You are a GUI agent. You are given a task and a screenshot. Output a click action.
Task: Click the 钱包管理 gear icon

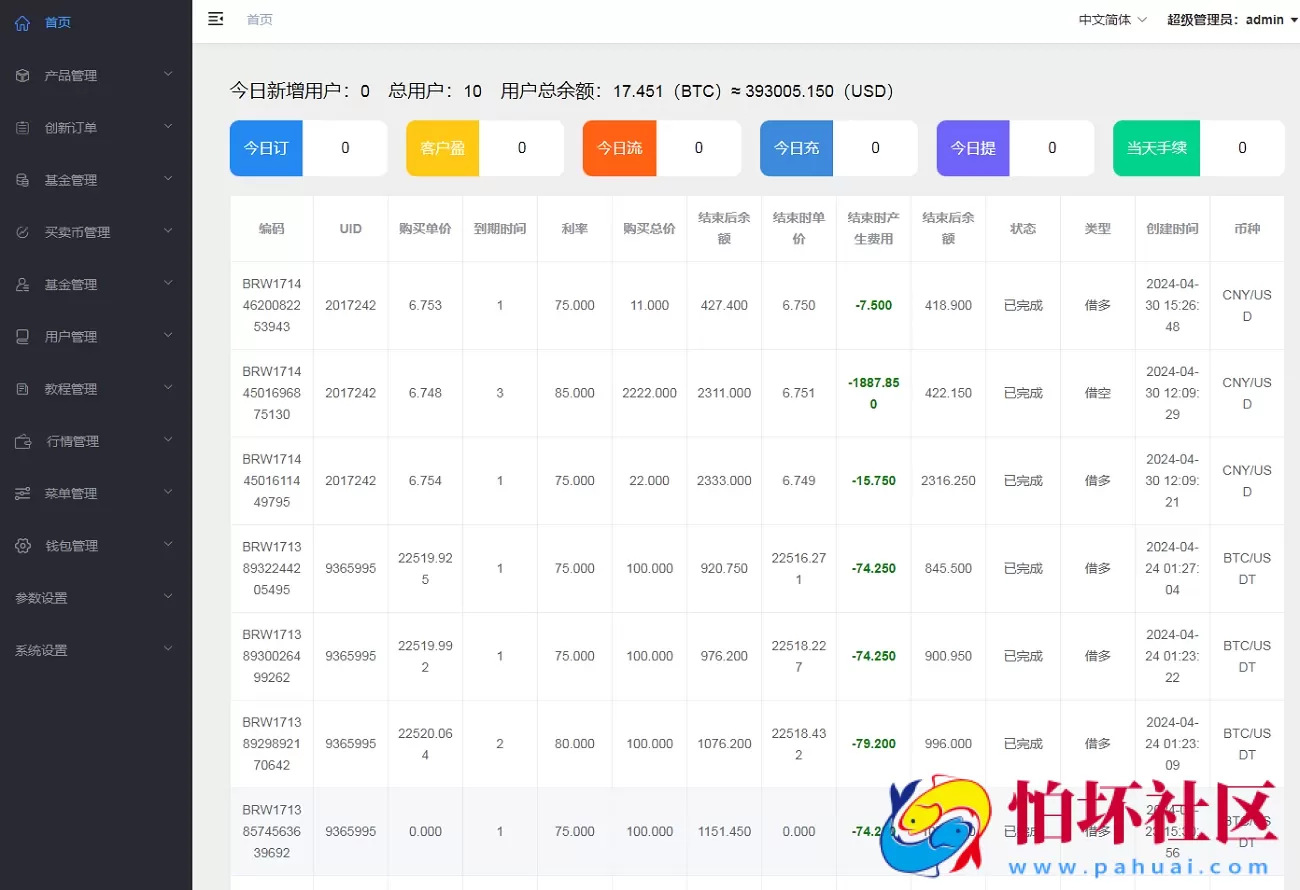pyautogui.click(x=22, y=545)
